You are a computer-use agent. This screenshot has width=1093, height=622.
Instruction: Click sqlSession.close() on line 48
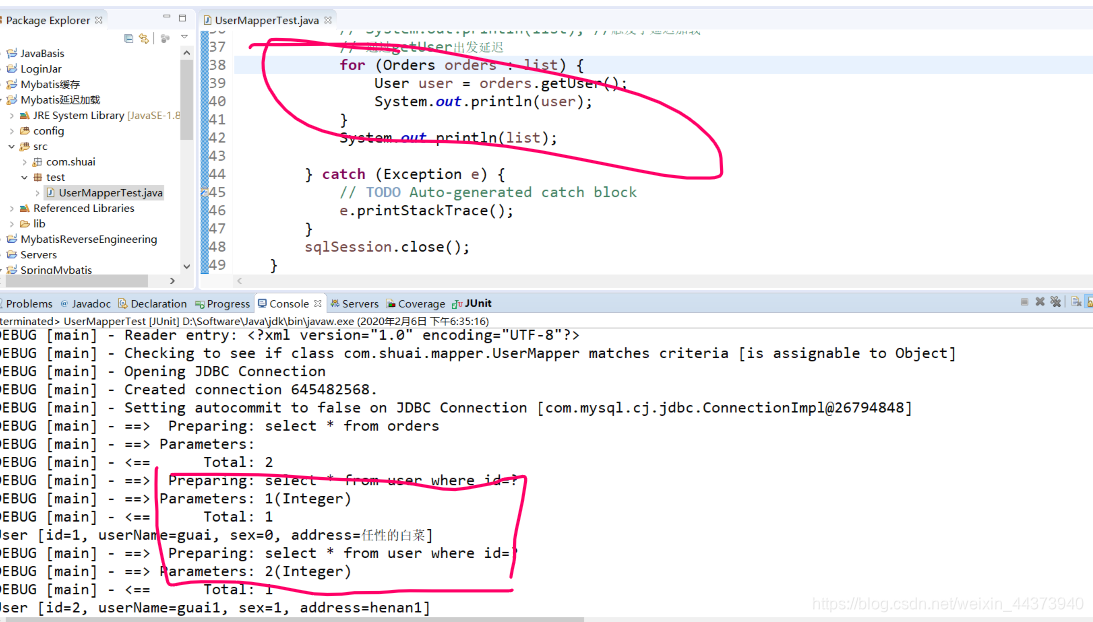pos(387,247)
